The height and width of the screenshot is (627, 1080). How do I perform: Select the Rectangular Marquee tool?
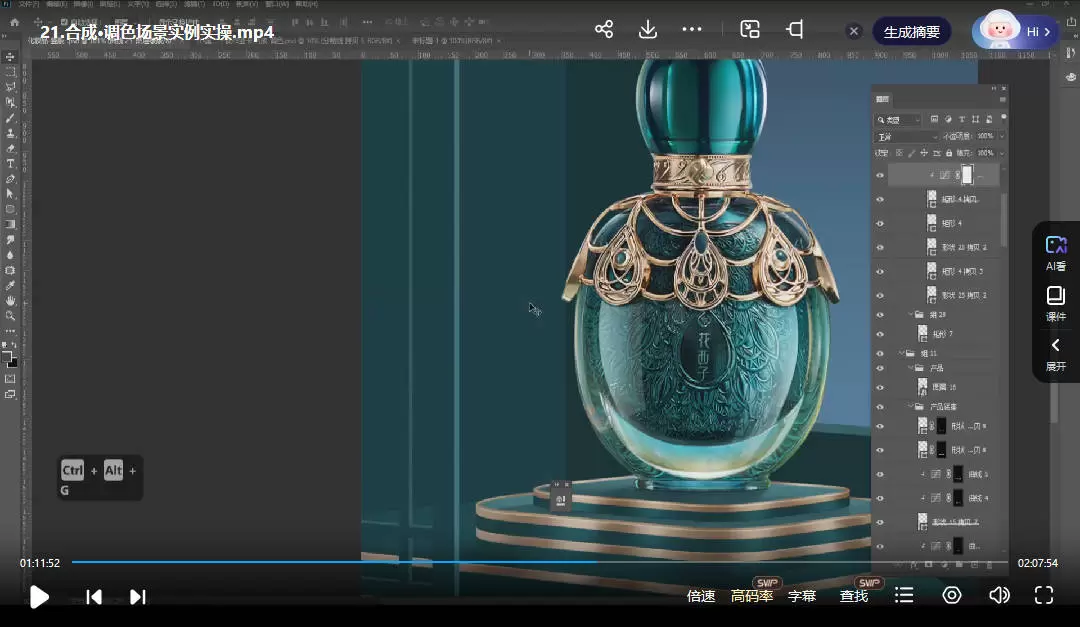click(x=10, y=72)
